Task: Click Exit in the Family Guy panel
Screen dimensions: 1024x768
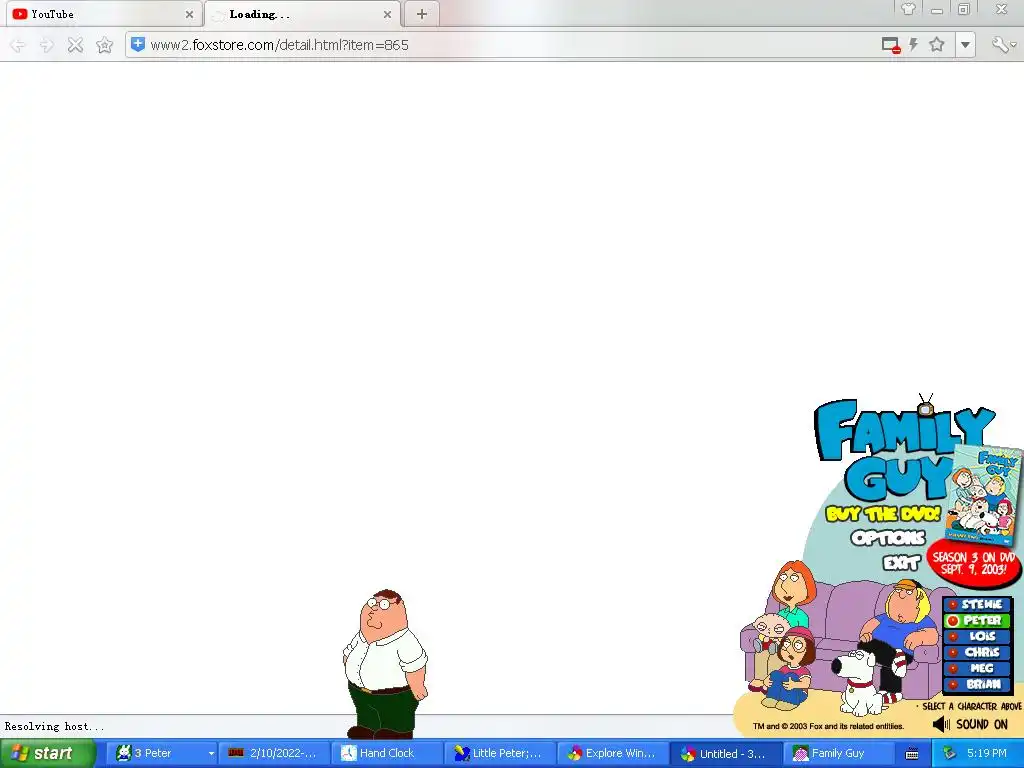Action: 902,562
